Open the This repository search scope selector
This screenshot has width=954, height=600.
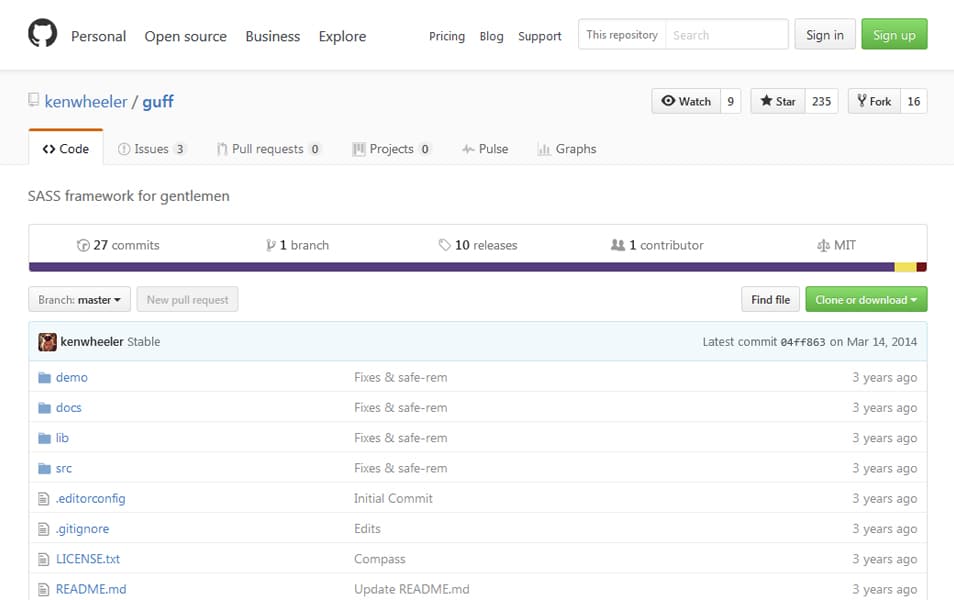(x=621, y=33)
